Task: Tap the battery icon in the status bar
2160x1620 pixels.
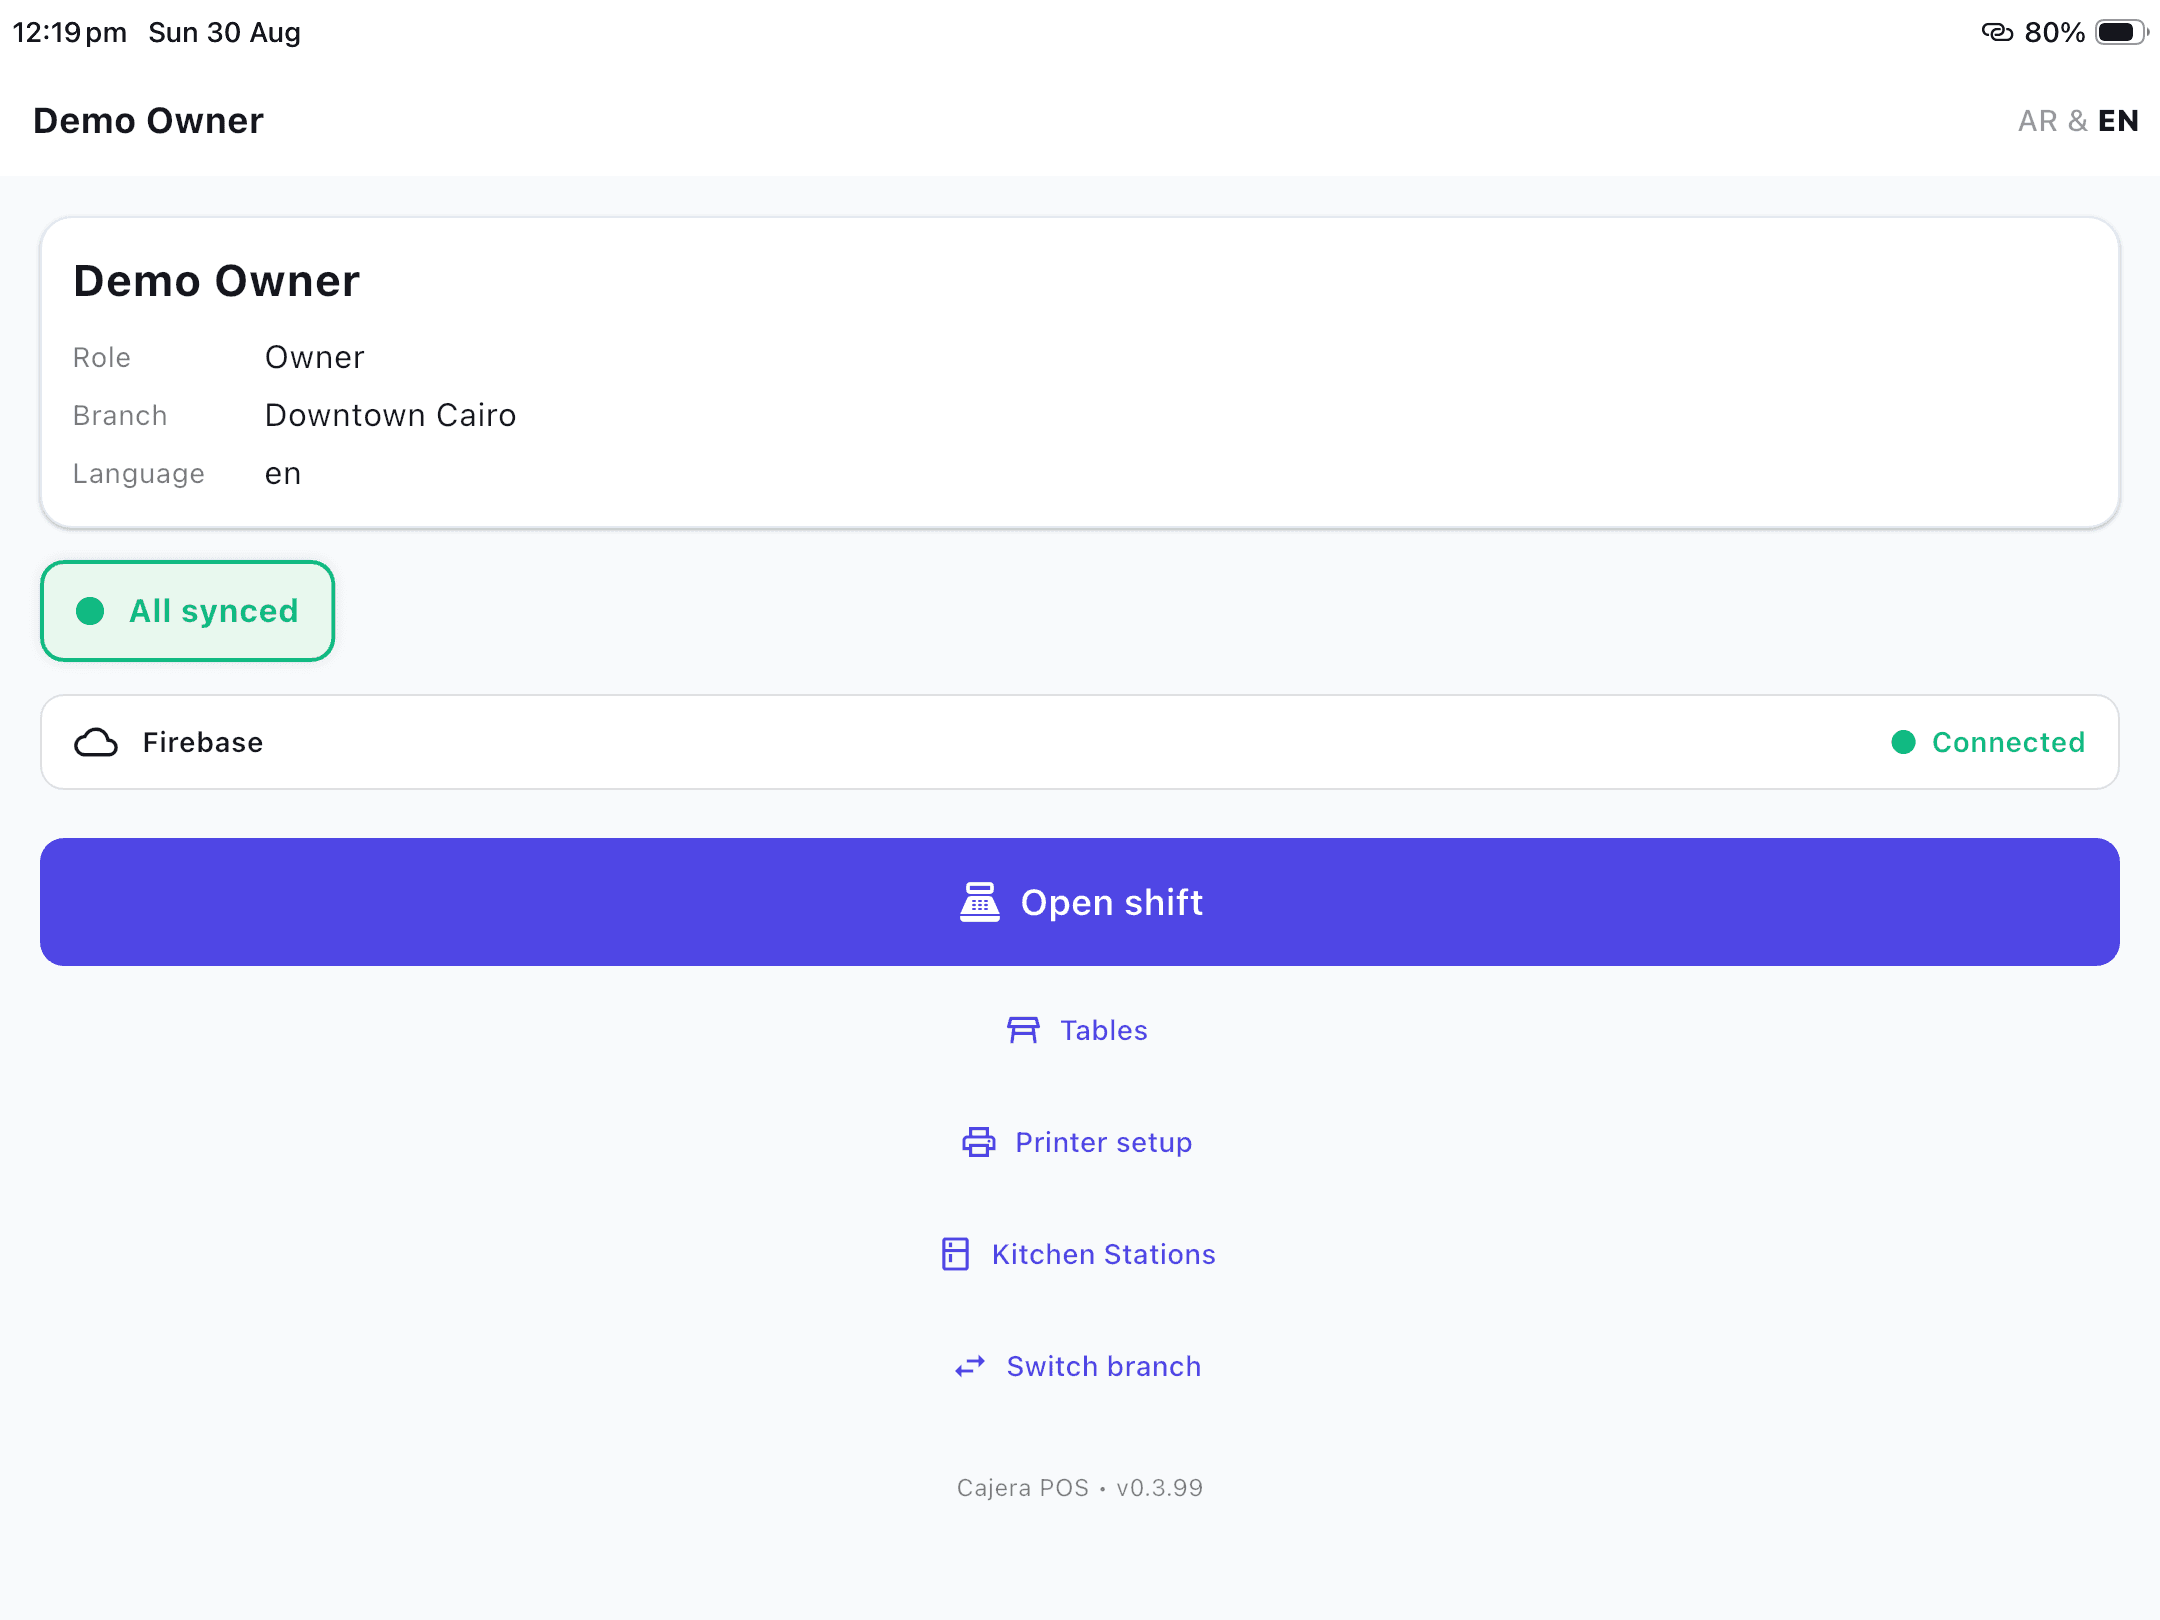Action: pyautogui.click(x=2121, y=32)
